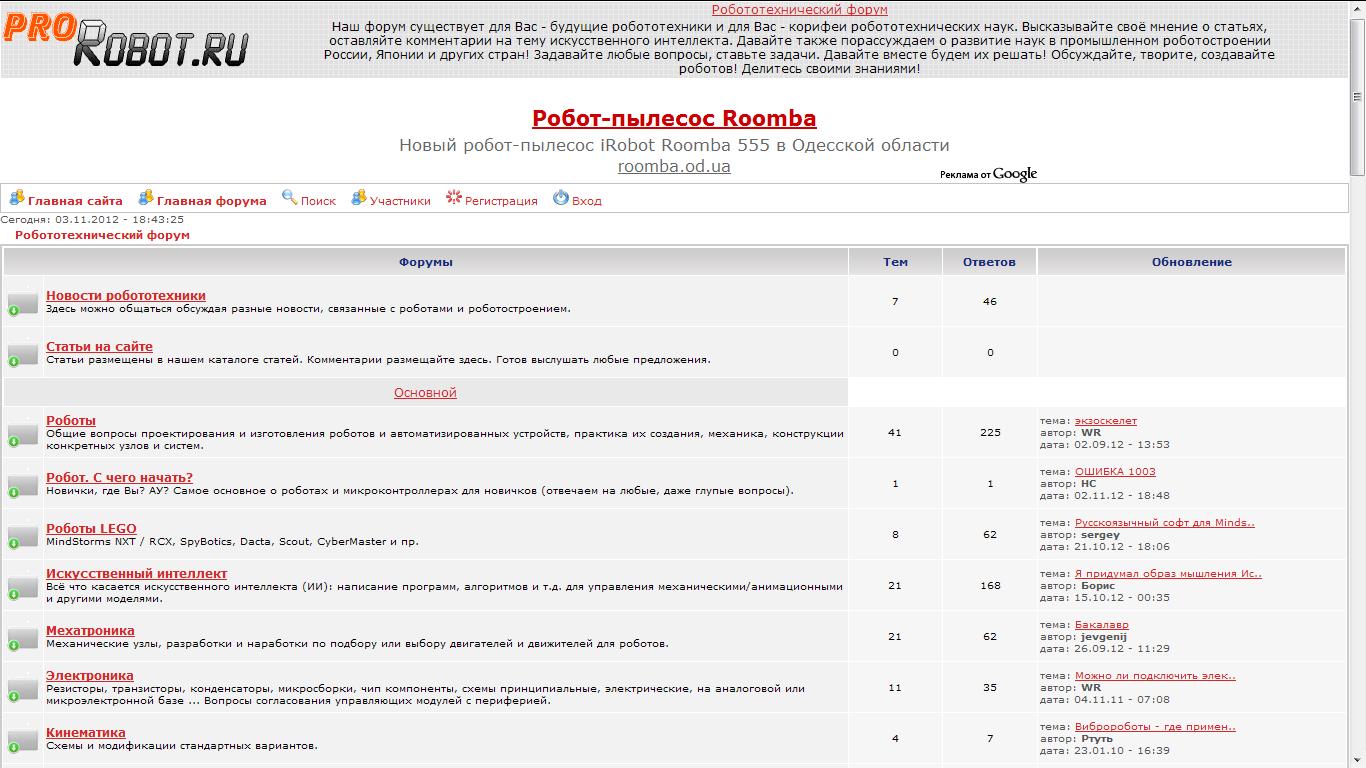Click the Обновление column header
Image resolution: width=1366 pixels, height=768 pixels.
(1192, 262)
